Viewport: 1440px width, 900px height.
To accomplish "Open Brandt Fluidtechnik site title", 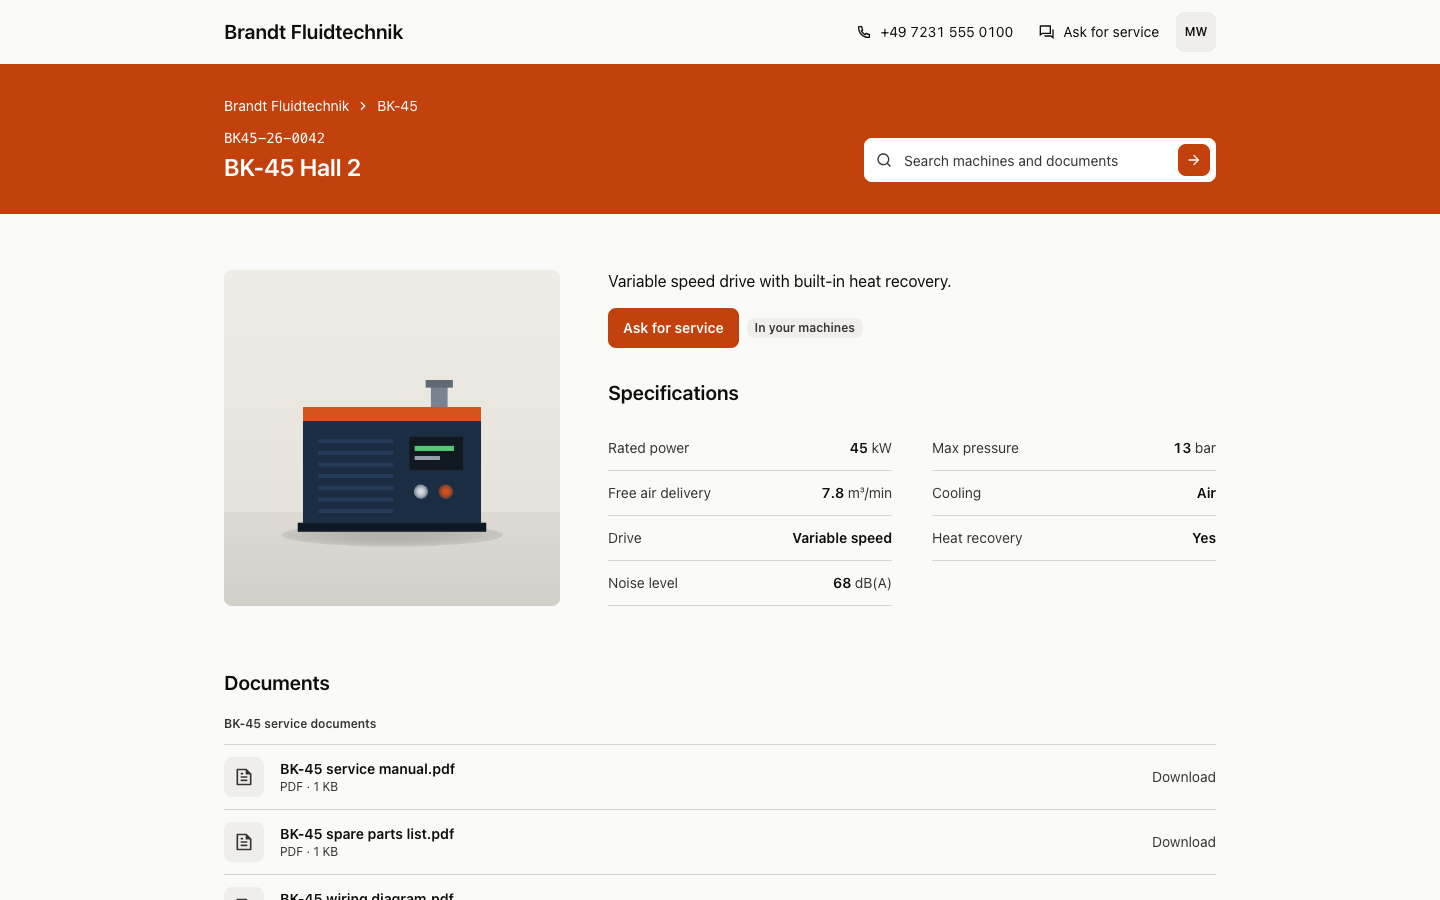I will [x=313, y=32].
